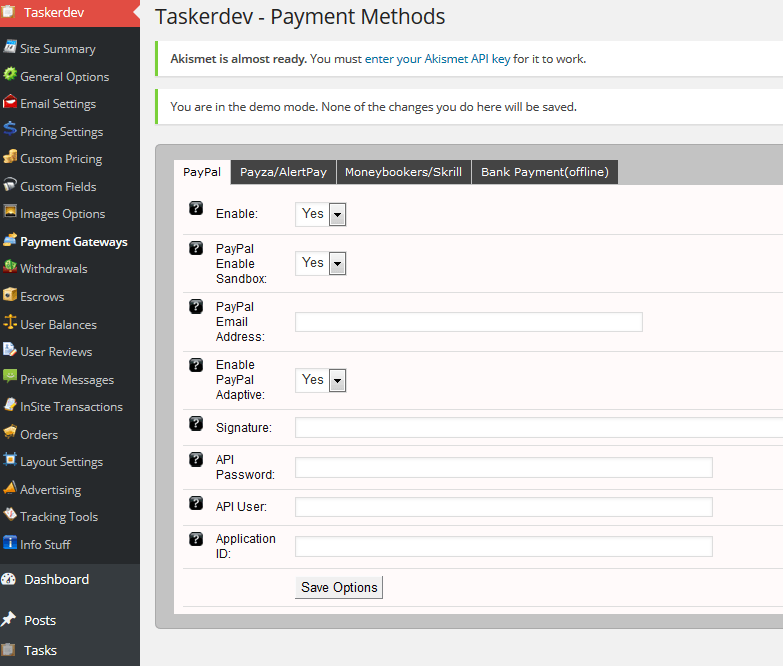Screen dimensions: 783x666
Task: Open the Escrows page
Action: point(42,297)
